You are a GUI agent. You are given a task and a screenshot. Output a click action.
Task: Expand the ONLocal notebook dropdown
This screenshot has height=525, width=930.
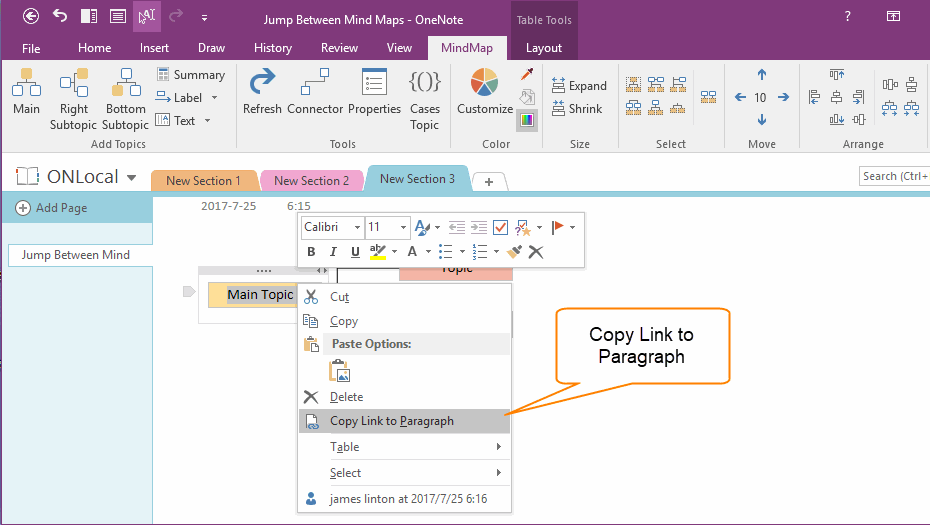point(132,177)
